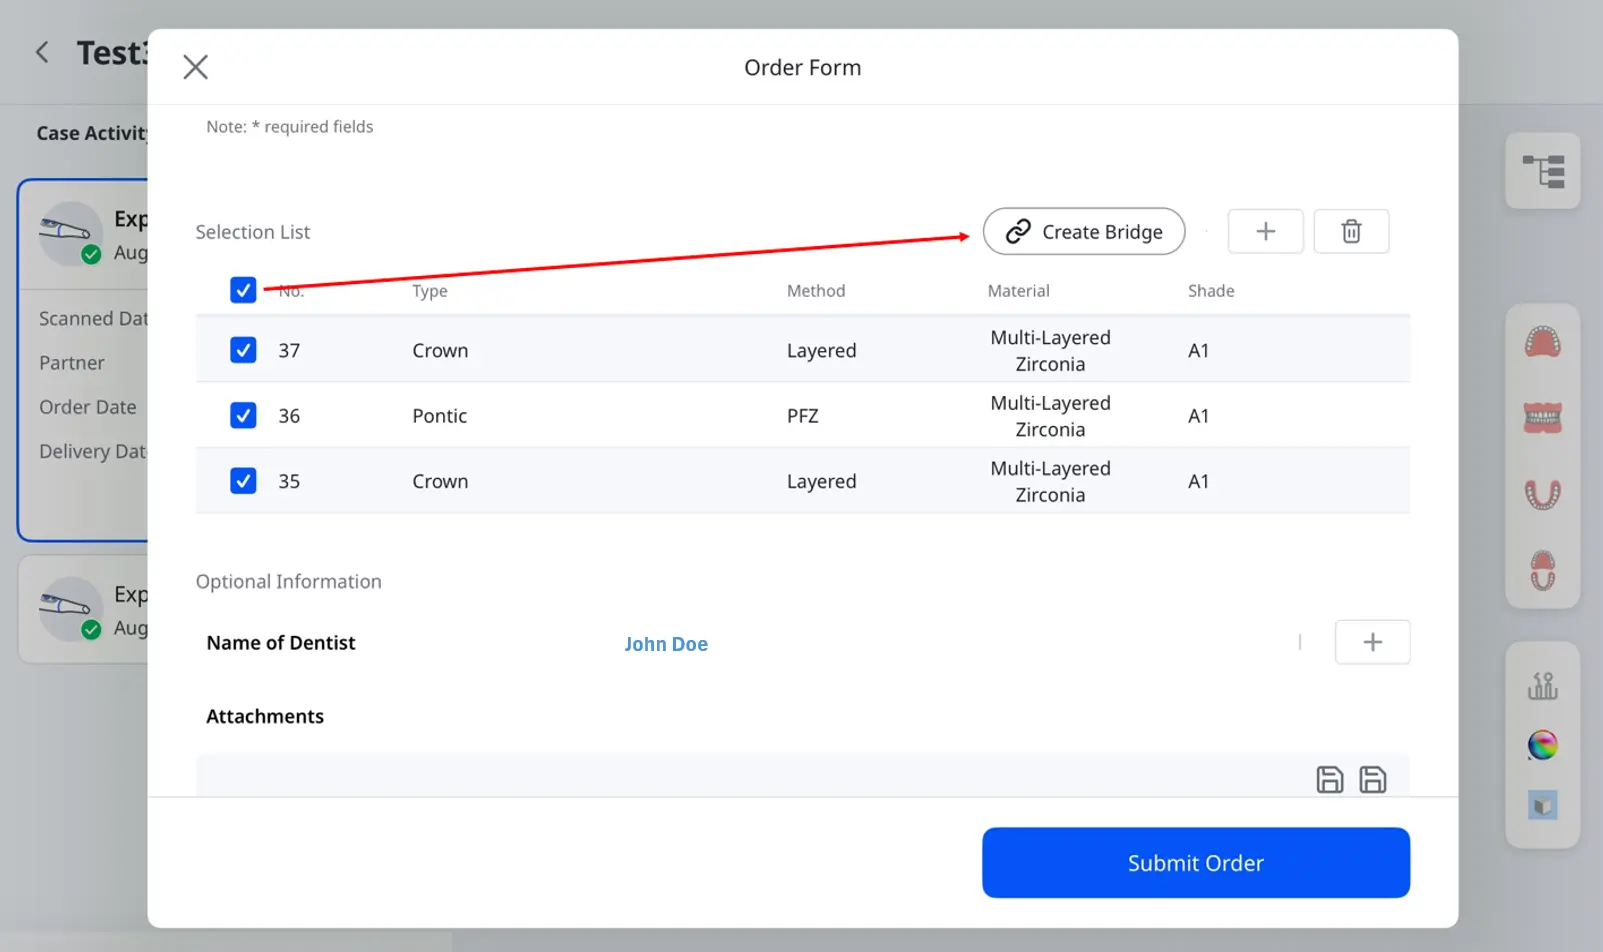Click the Order Date label in background

point(88,407)
